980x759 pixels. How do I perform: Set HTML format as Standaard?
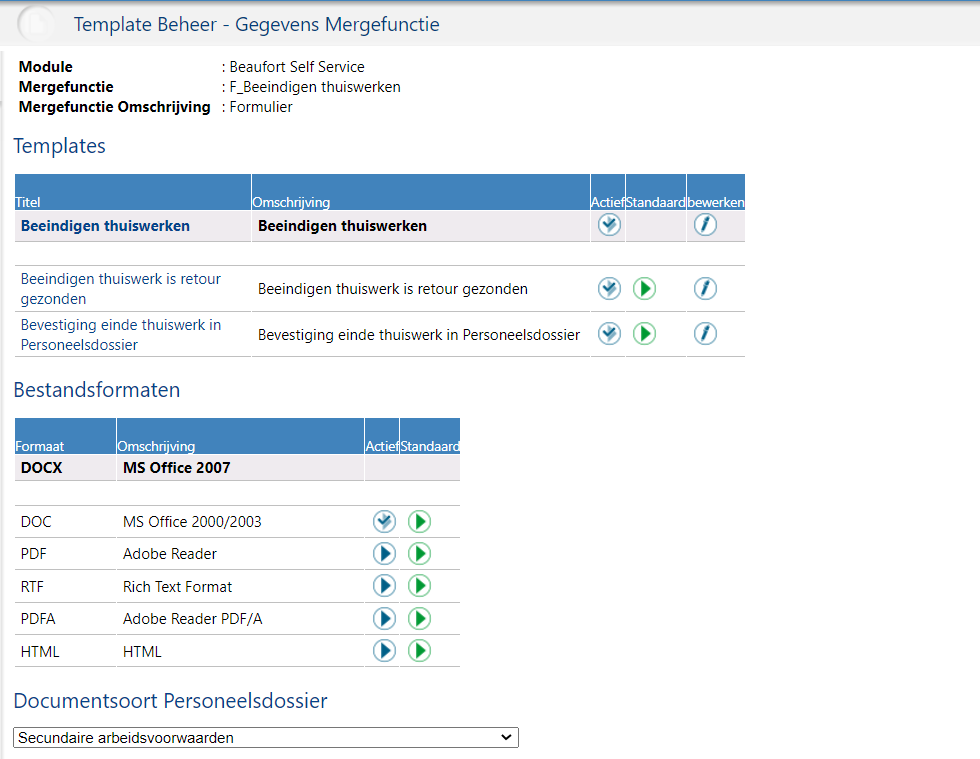coord(419,651)
